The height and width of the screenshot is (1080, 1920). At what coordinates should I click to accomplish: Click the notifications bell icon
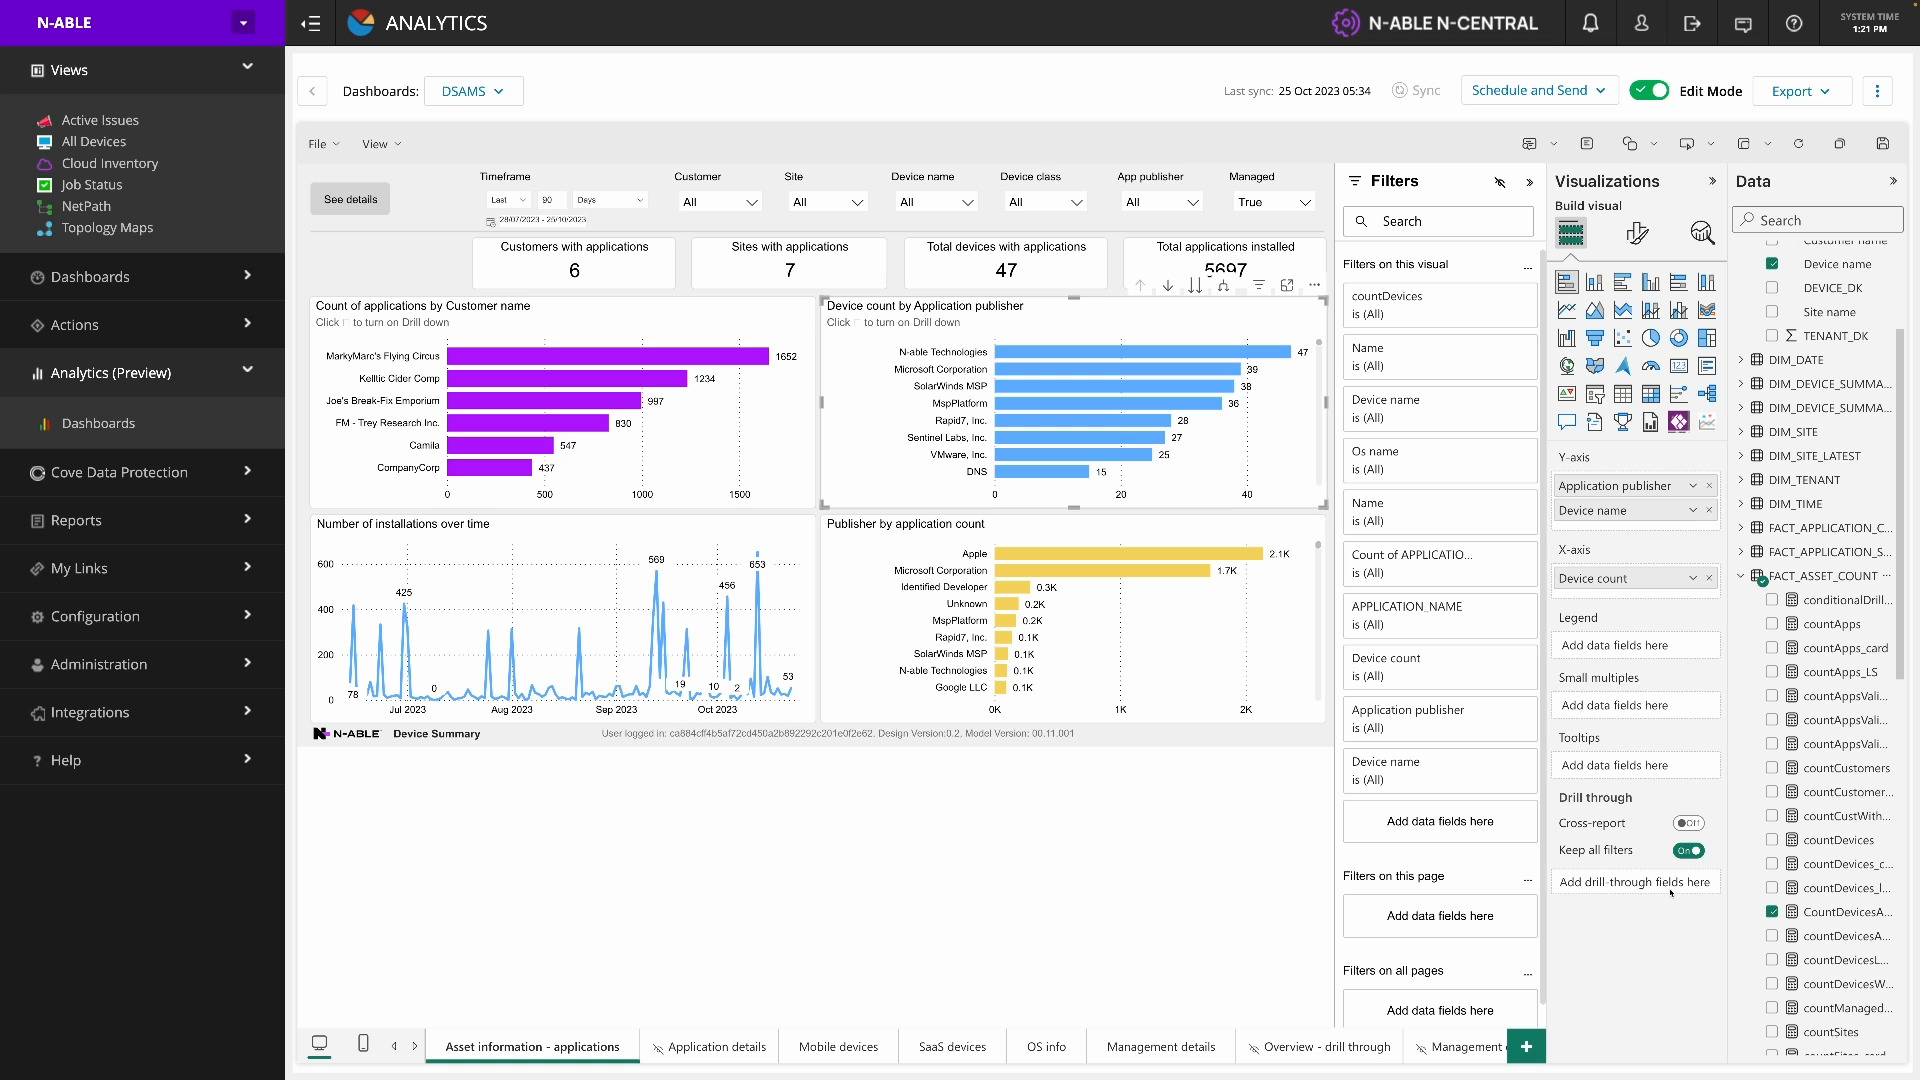(x=1590, y=23)
